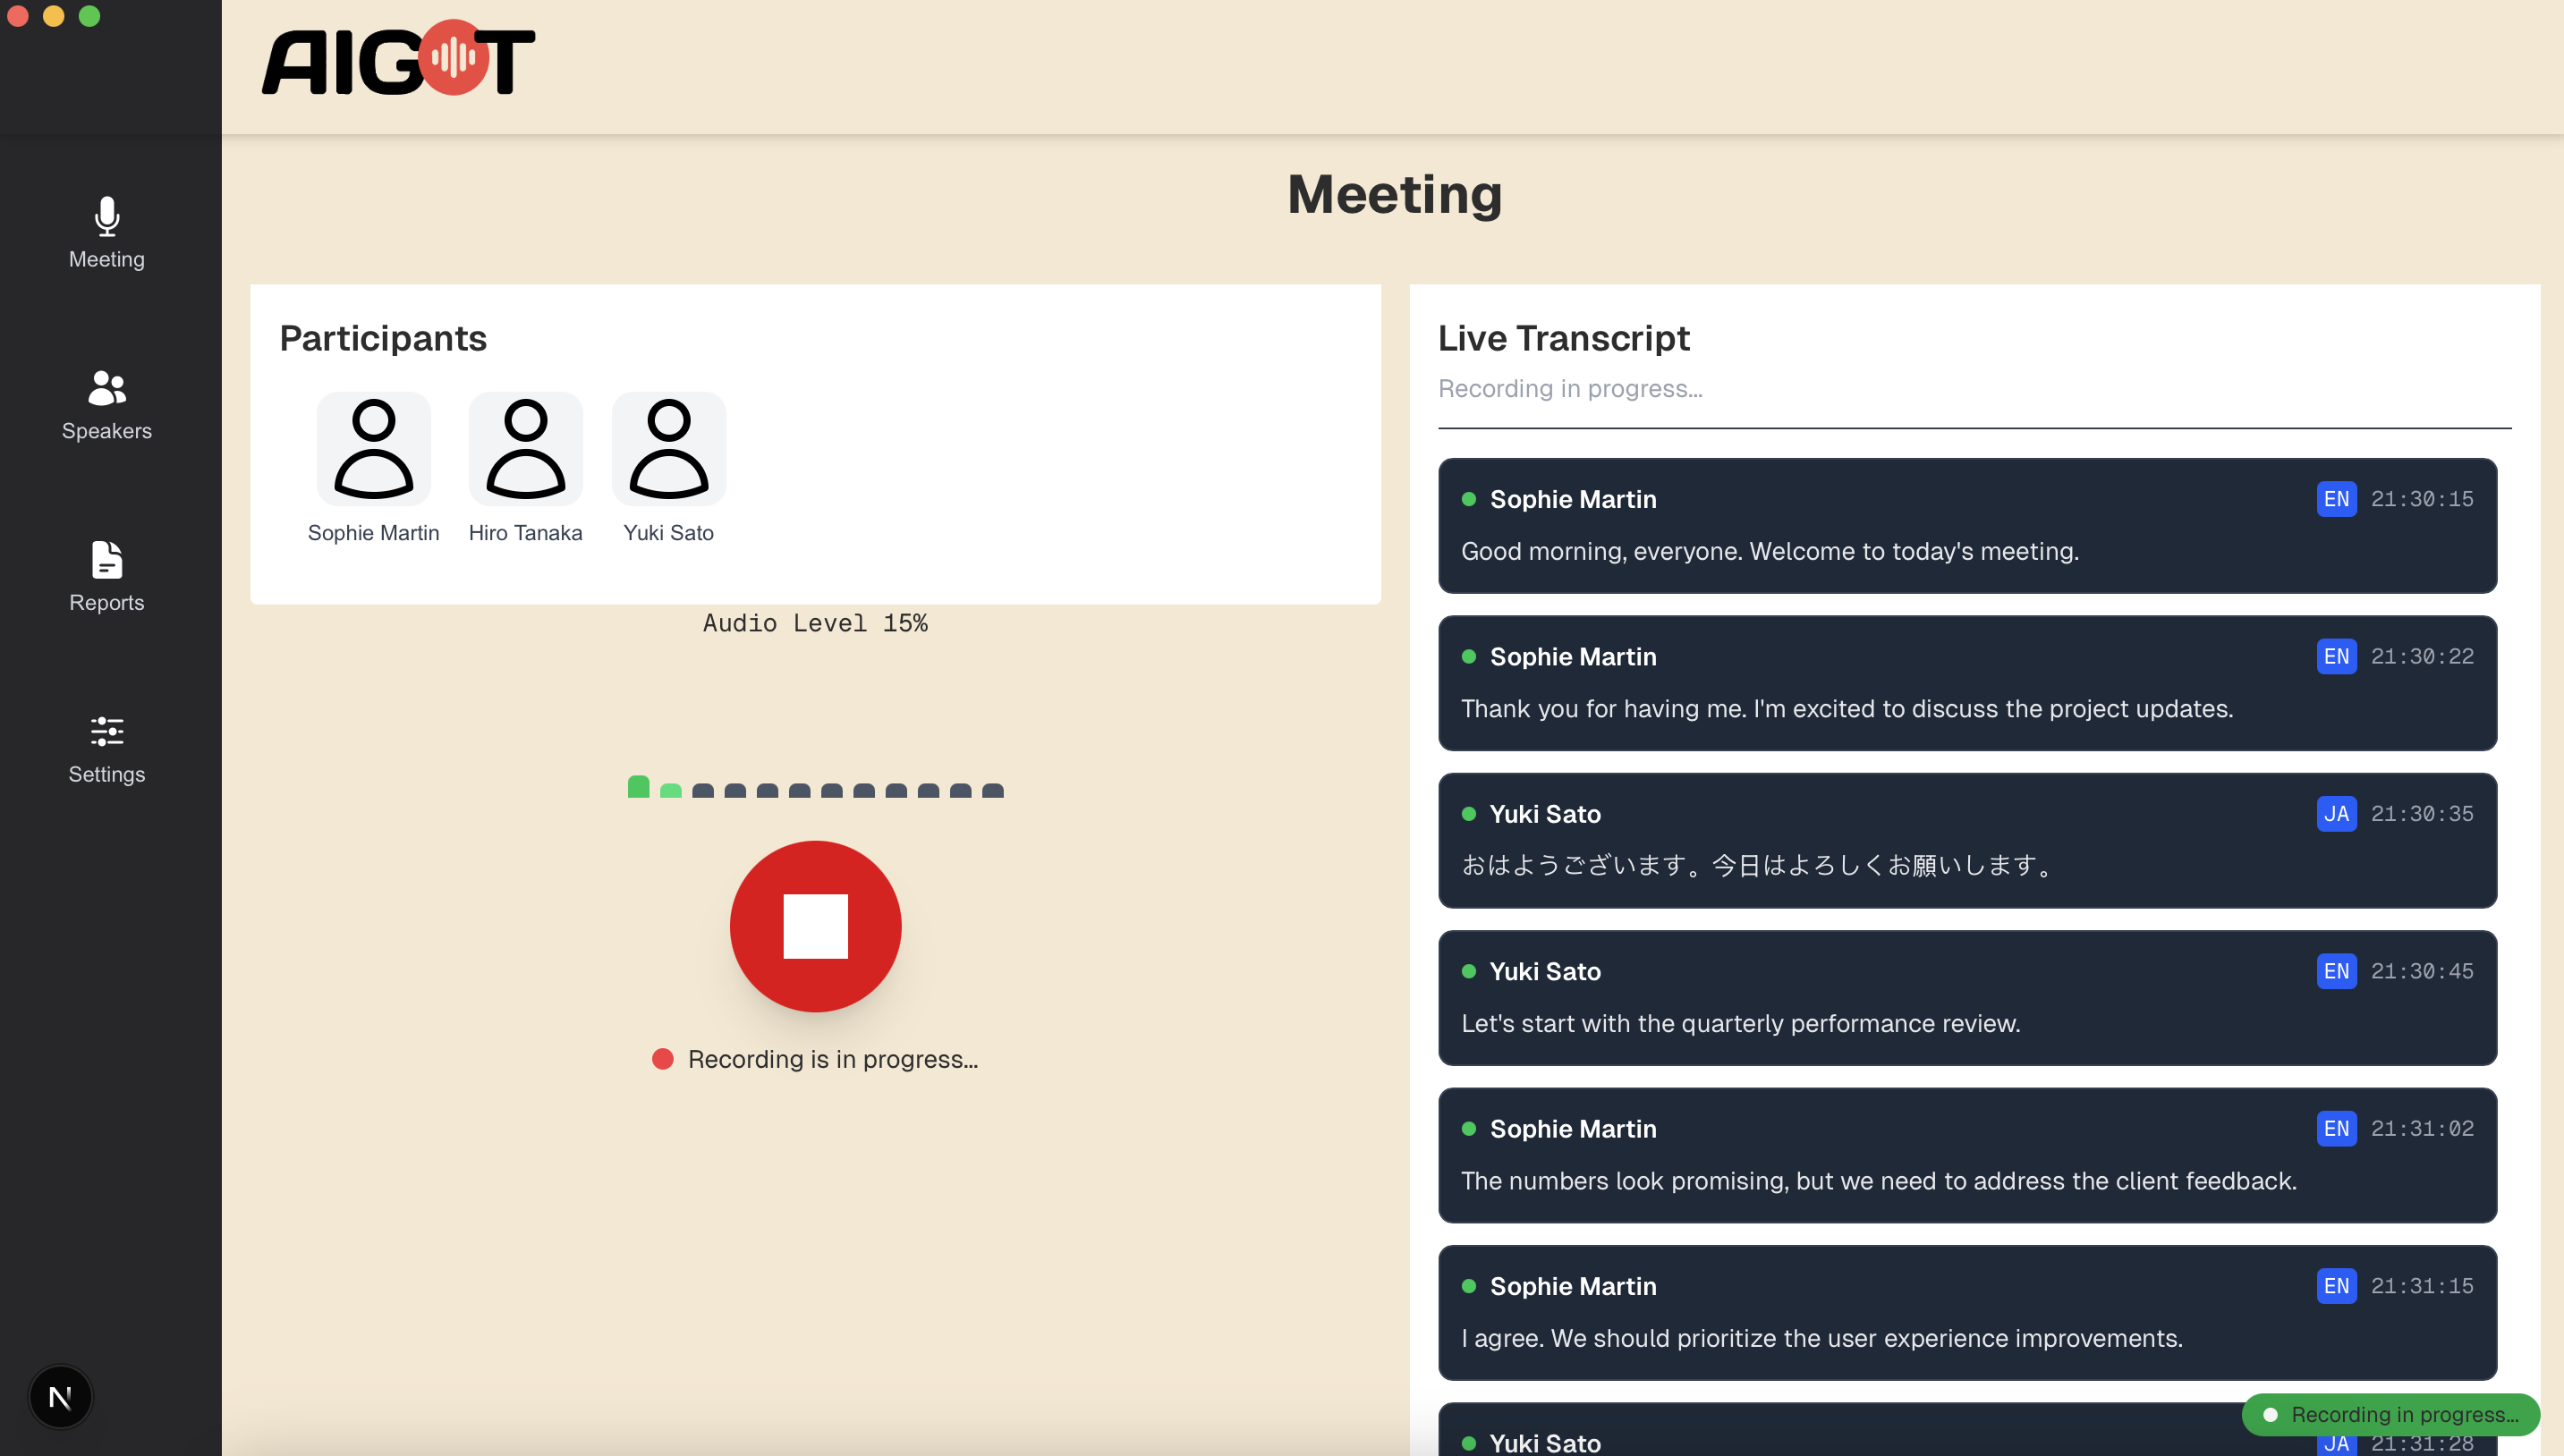
Task: Click the Participants heading
Action: [383, 338]
